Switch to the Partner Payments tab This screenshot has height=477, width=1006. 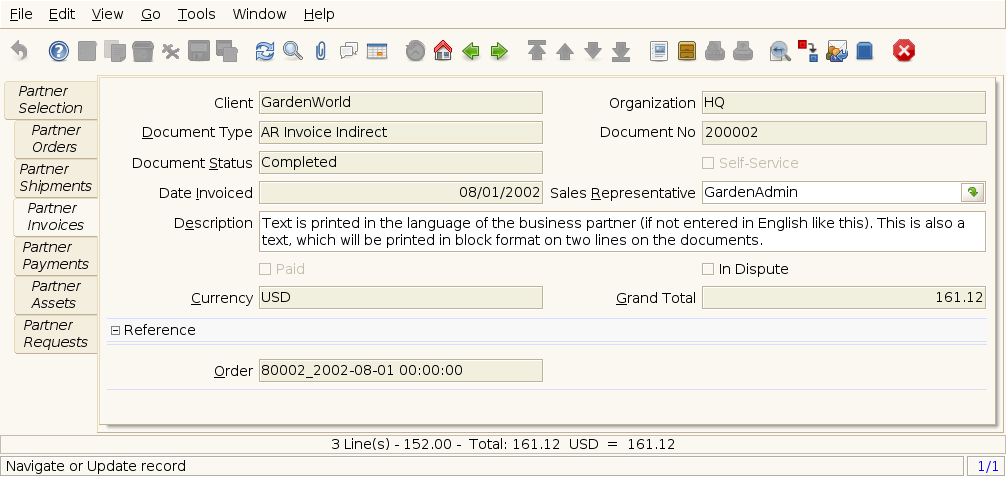click(56, 256)
